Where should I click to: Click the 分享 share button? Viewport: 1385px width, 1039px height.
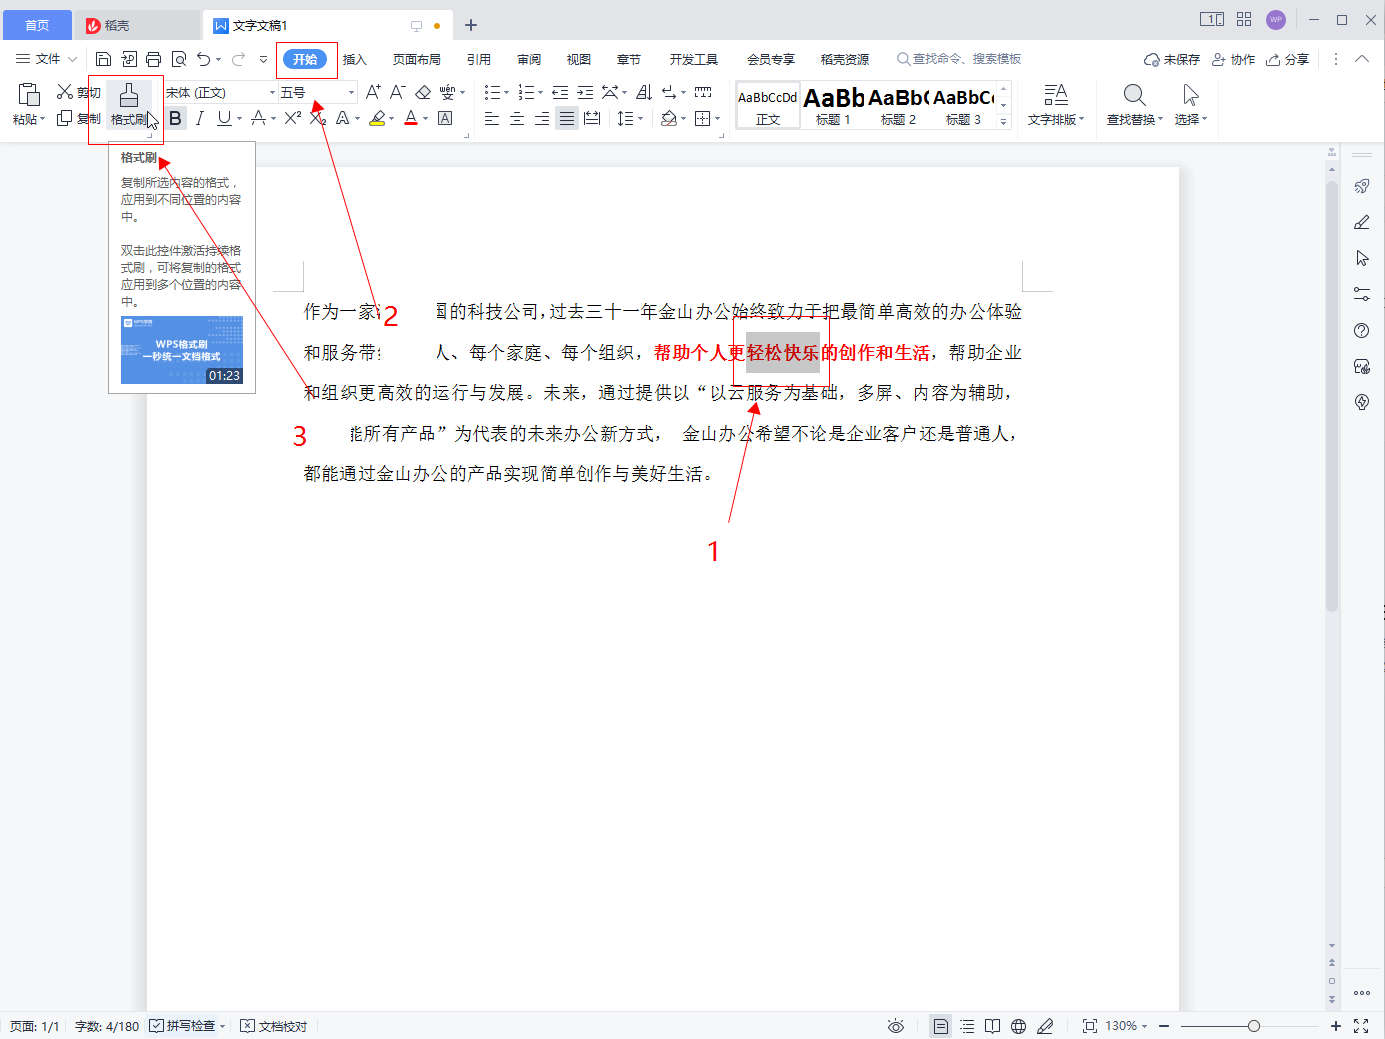(1287, 59)
